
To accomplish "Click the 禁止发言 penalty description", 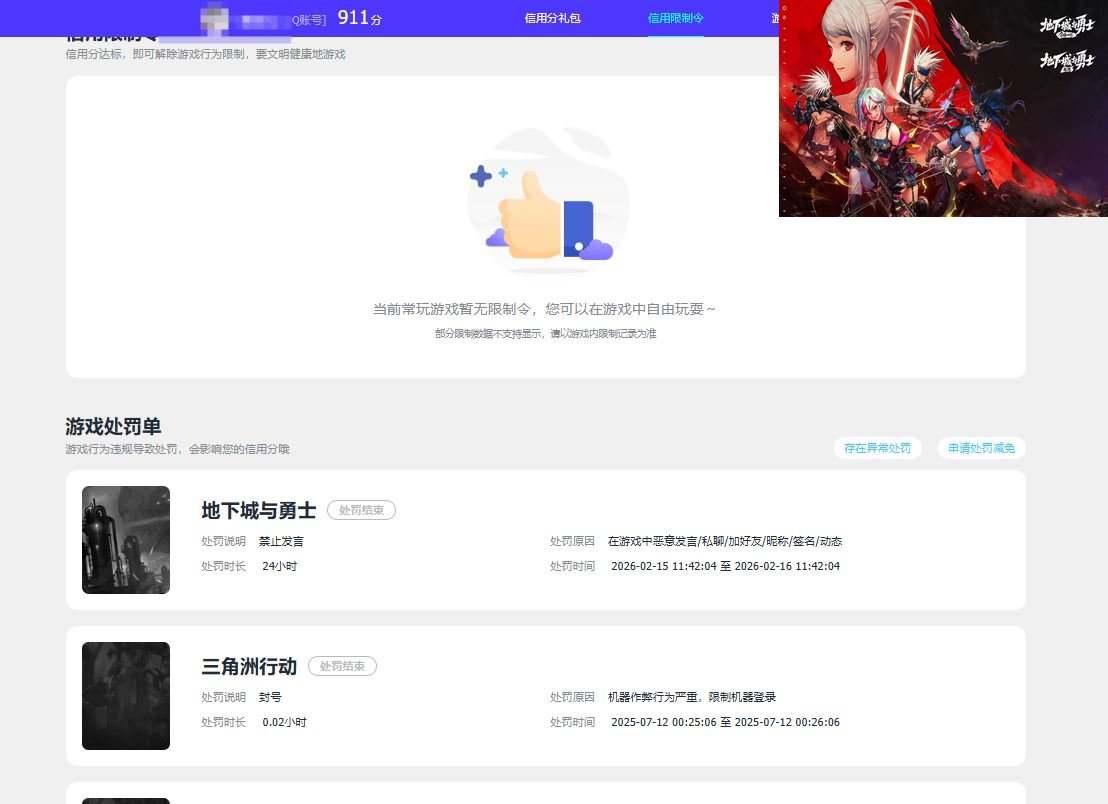I will coord(281,541).
